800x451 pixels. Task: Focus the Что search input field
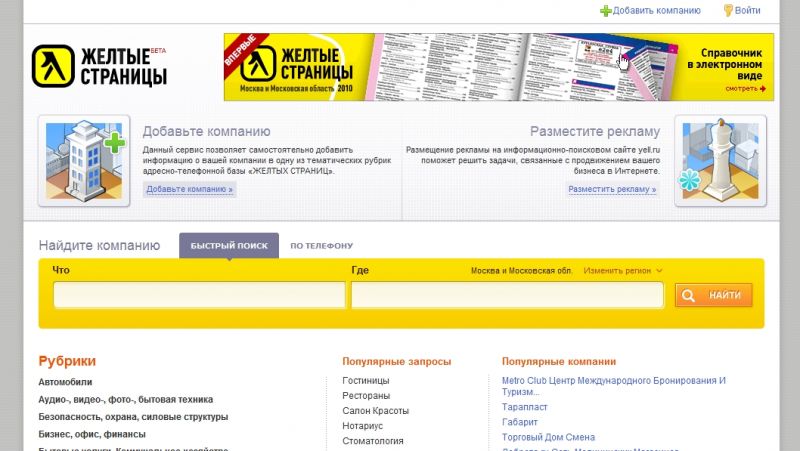coord(199,295)
